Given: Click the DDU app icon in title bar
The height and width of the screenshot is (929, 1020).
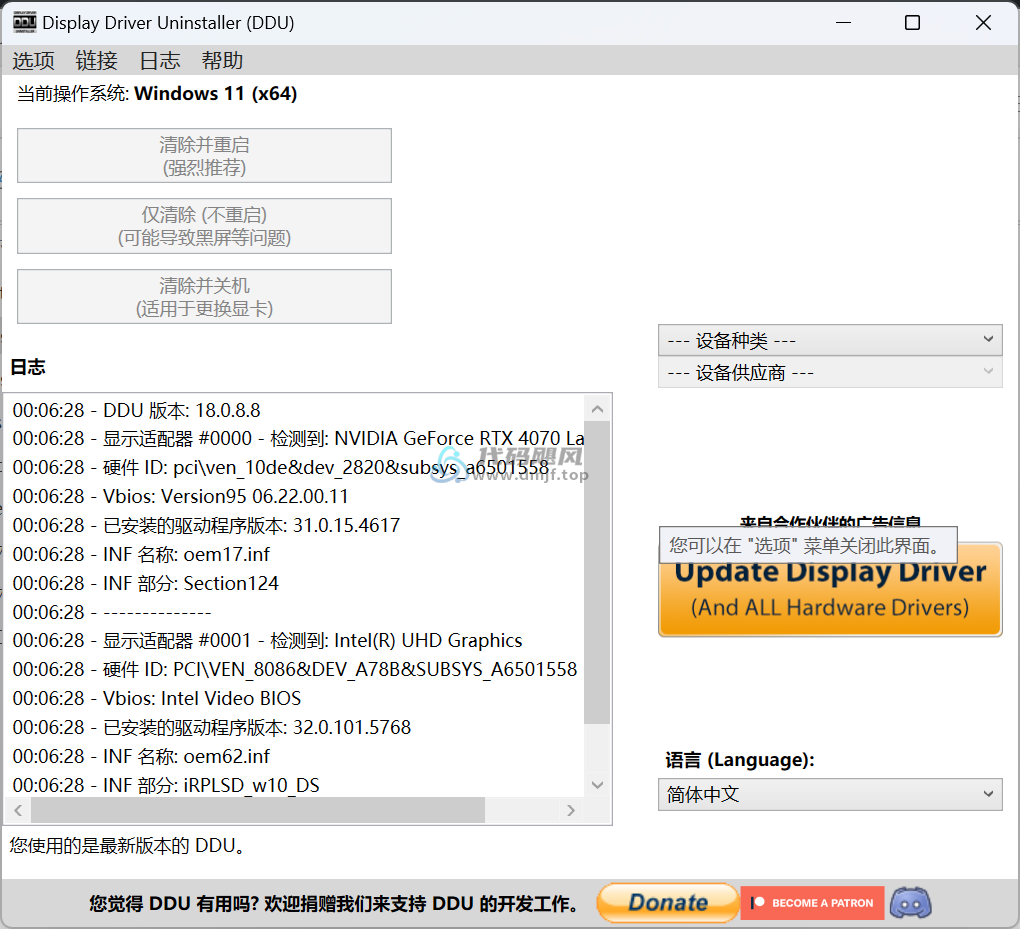Looking at the screenshot, I should click(25, 22).
